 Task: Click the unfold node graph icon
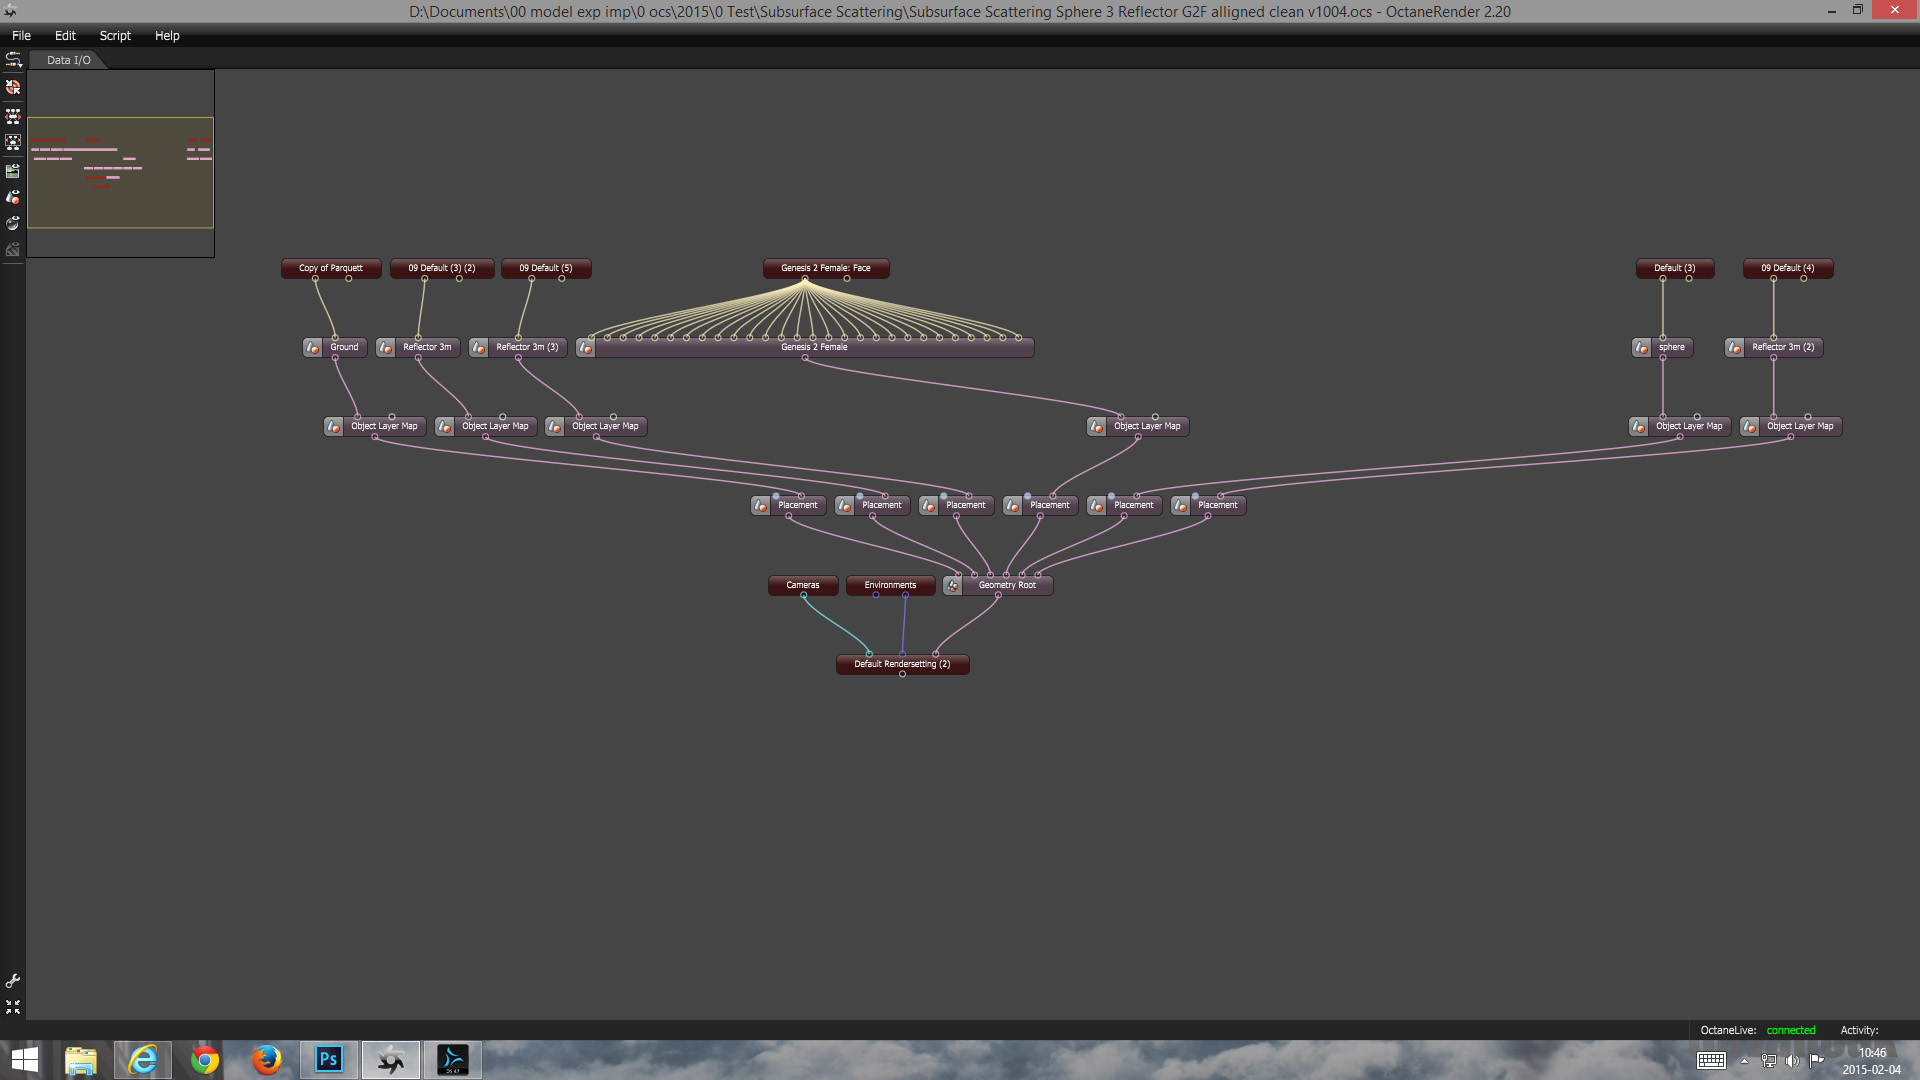click(13, 116)
